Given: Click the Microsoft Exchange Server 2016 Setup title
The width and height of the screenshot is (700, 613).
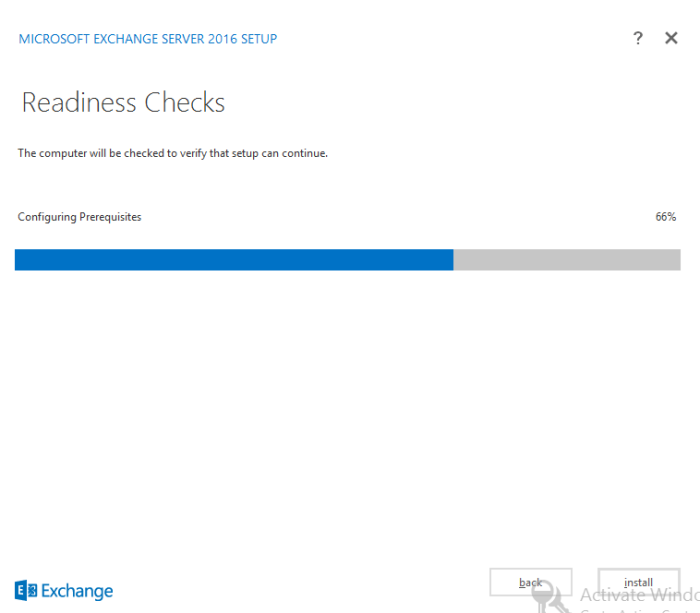Looking at the screenshot, I should pyautogui.click(x=148, y=39).
